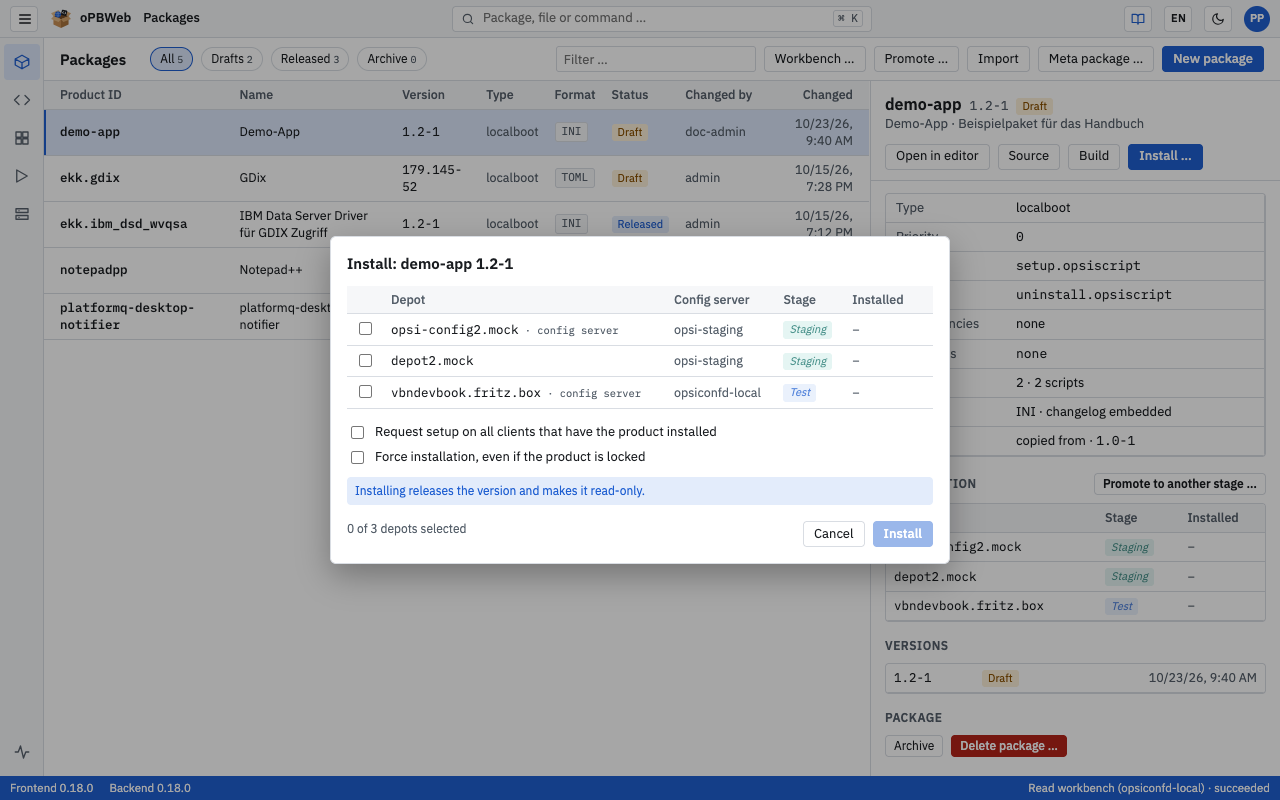Viewport: 1280px width, 800px height.
Task: Switch to the Archive filter tab
Action: click(x=392, y=59)
